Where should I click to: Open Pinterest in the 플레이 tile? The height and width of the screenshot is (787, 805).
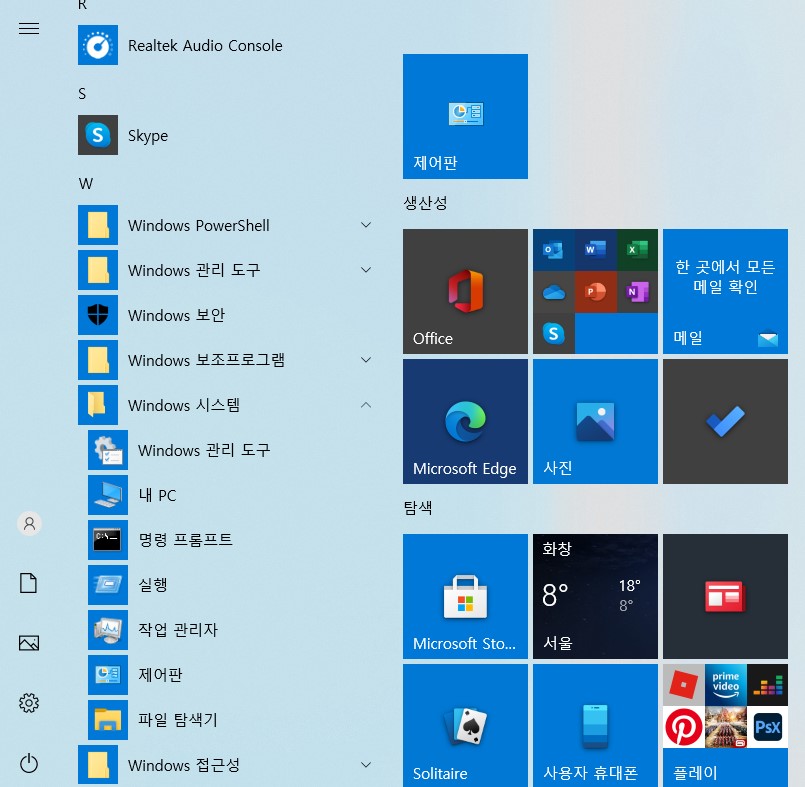click(683, 727)
